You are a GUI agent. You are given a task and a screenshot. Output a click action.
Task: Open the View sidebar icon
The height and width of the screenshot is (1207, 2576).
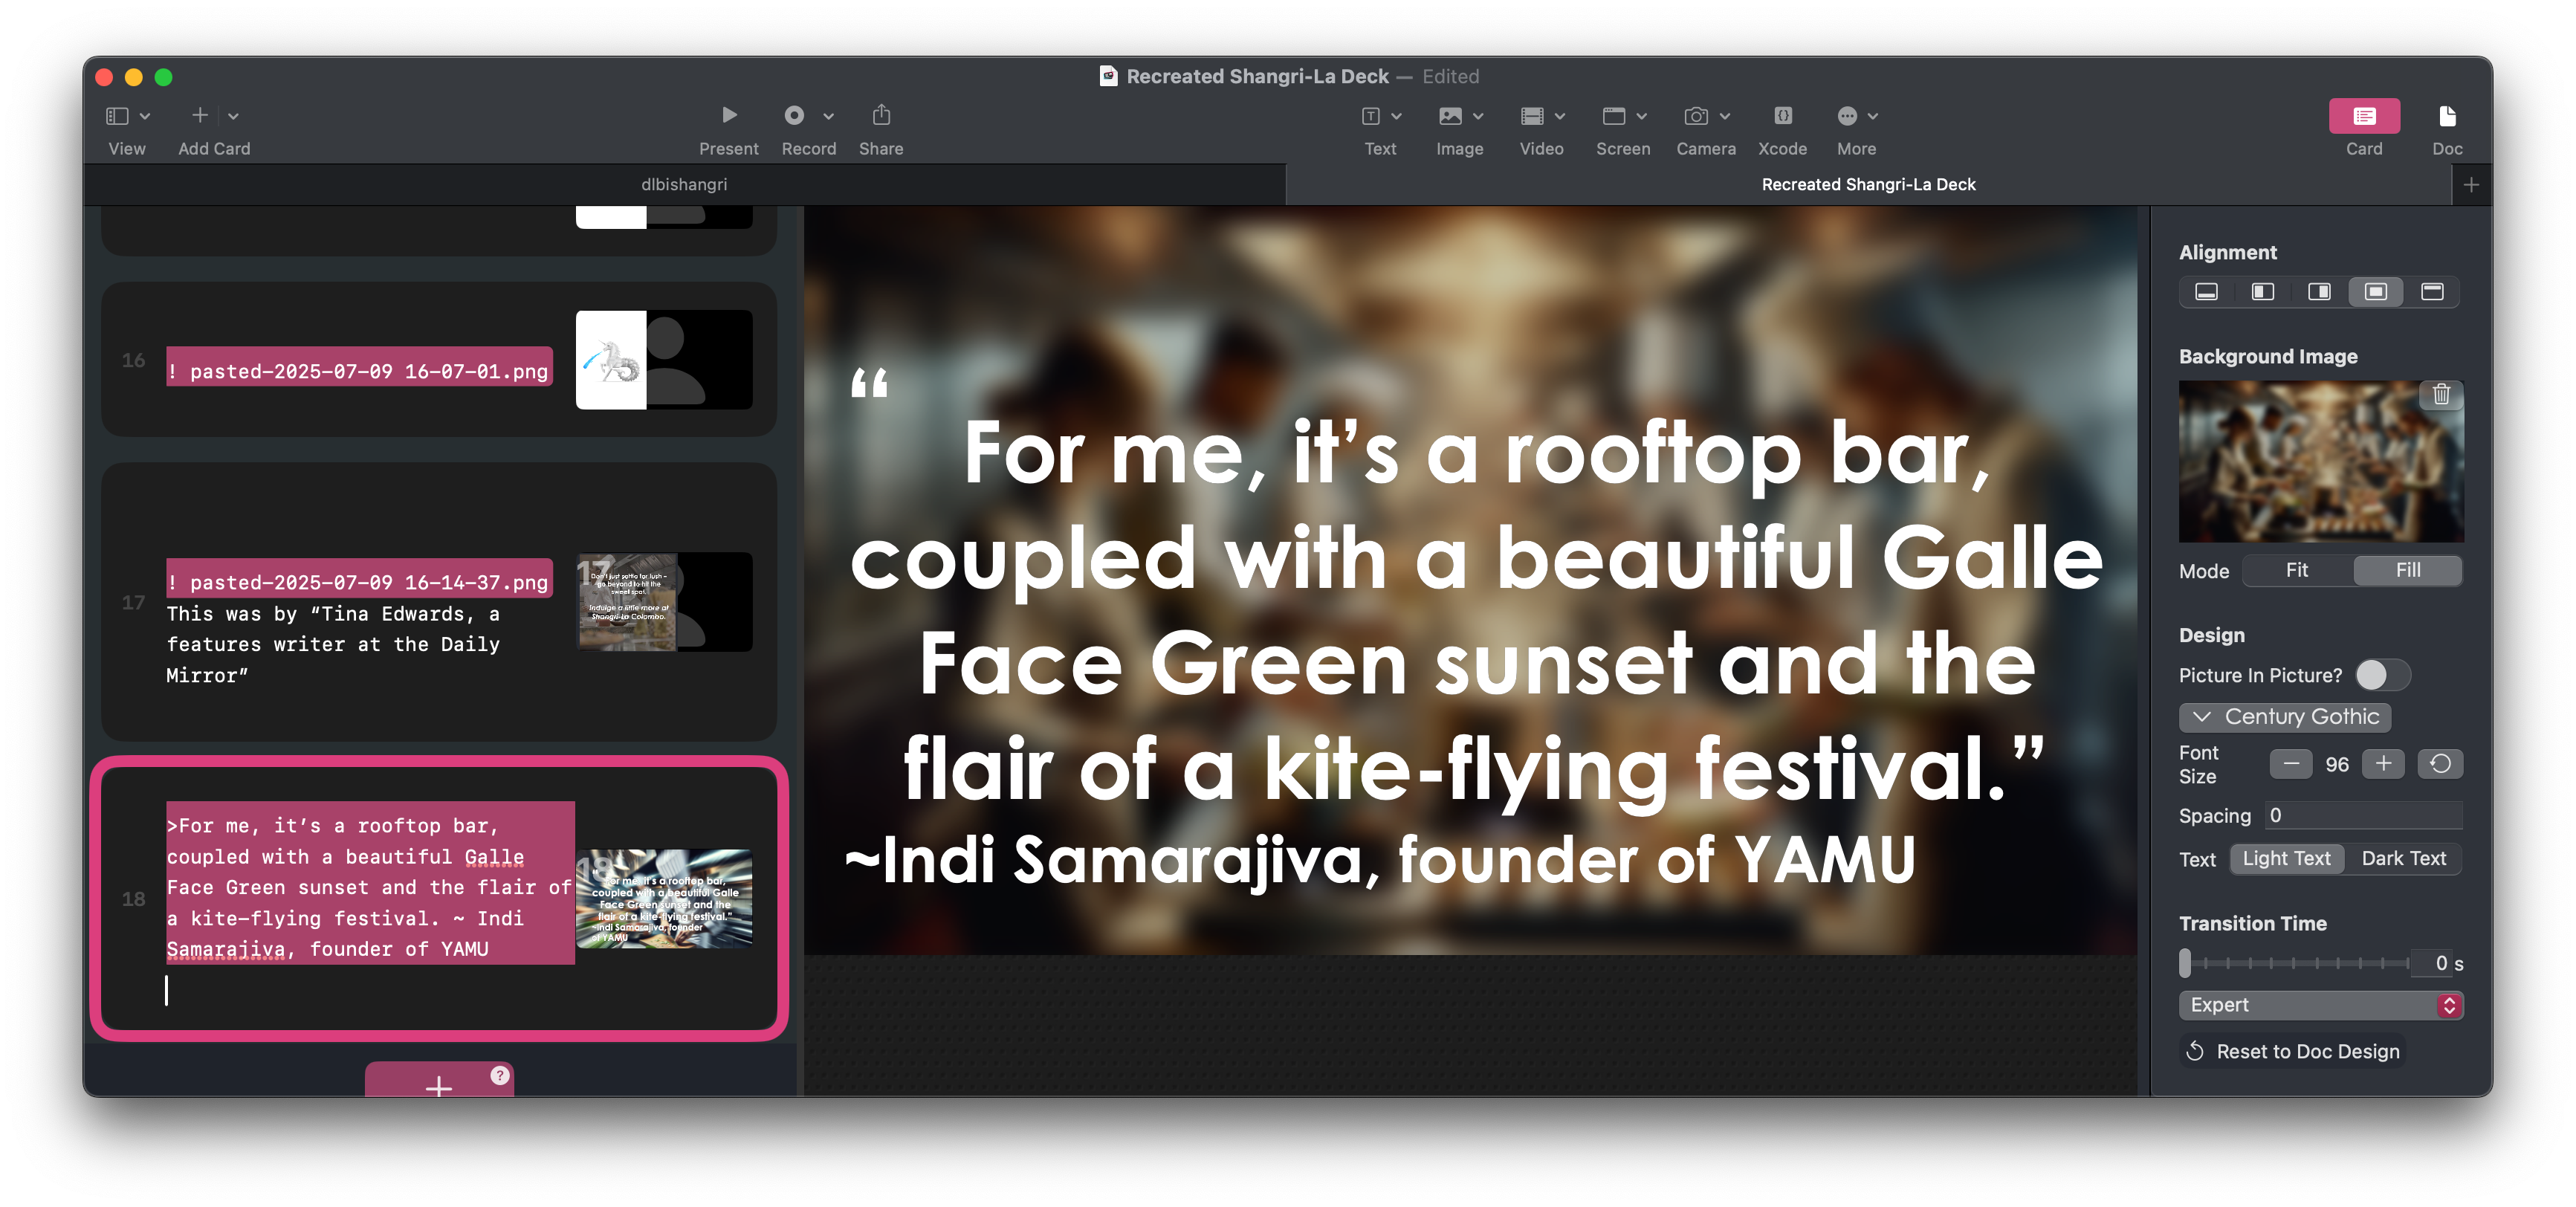coord(117,116)
